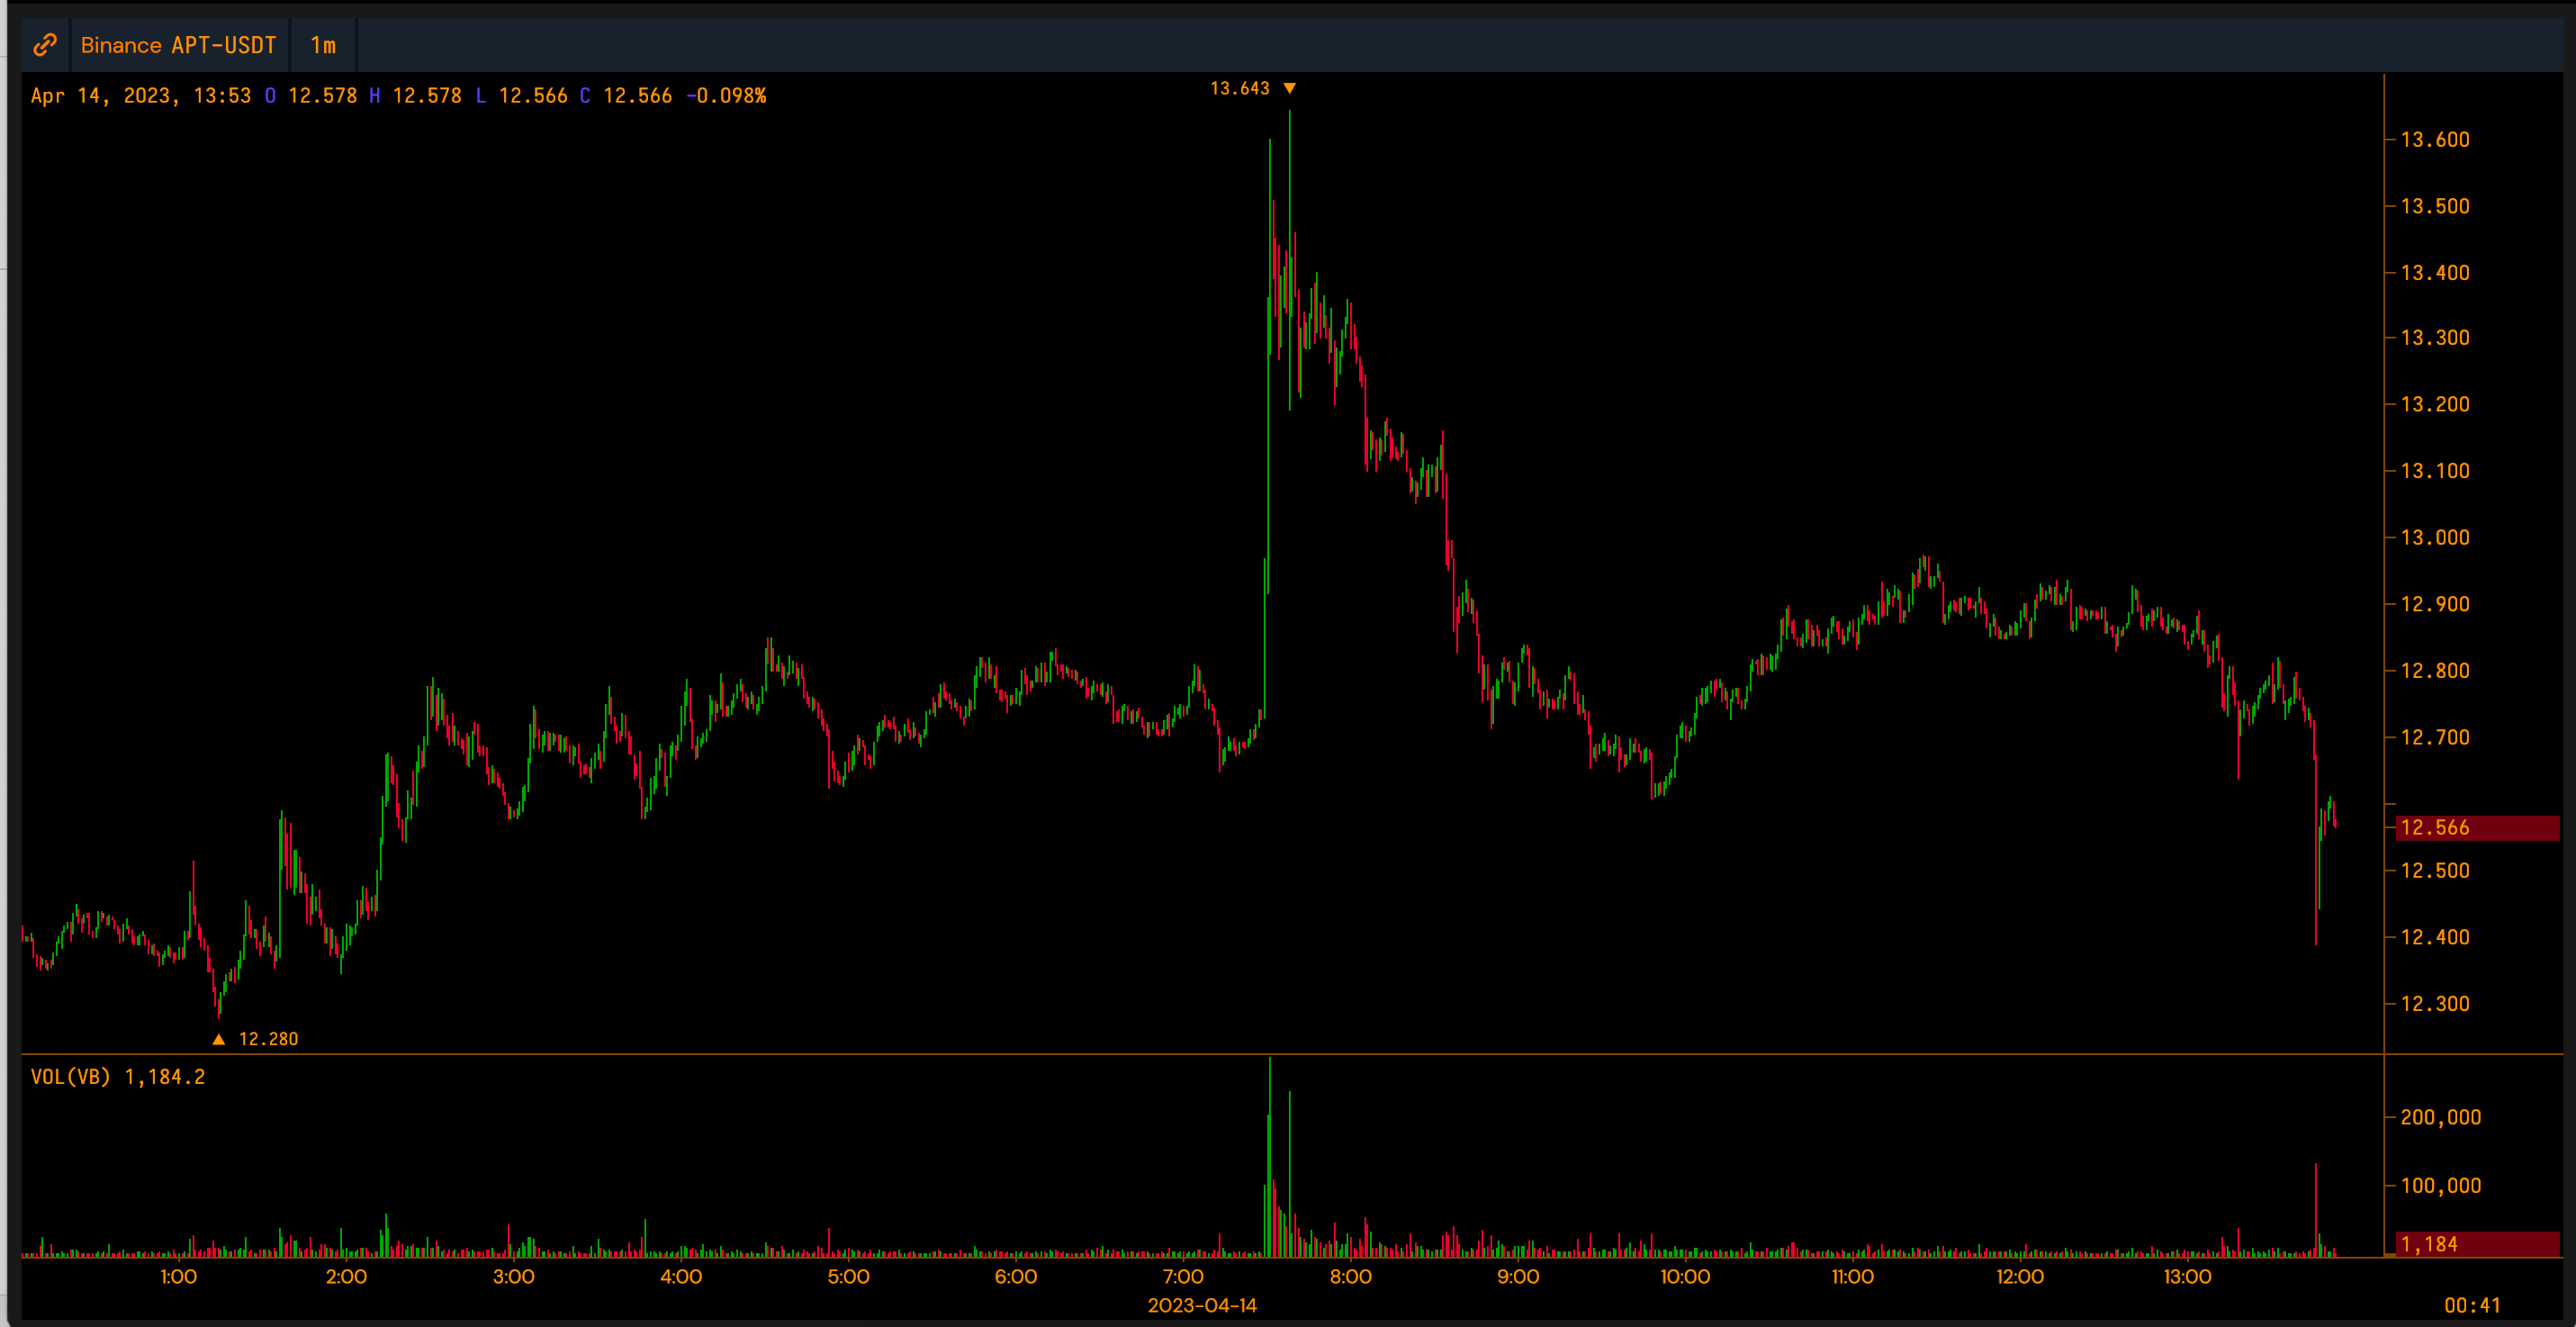Click the 12.280 low marker arrow
The height and width of the screenshot is (1327, 2576).
218,1039
